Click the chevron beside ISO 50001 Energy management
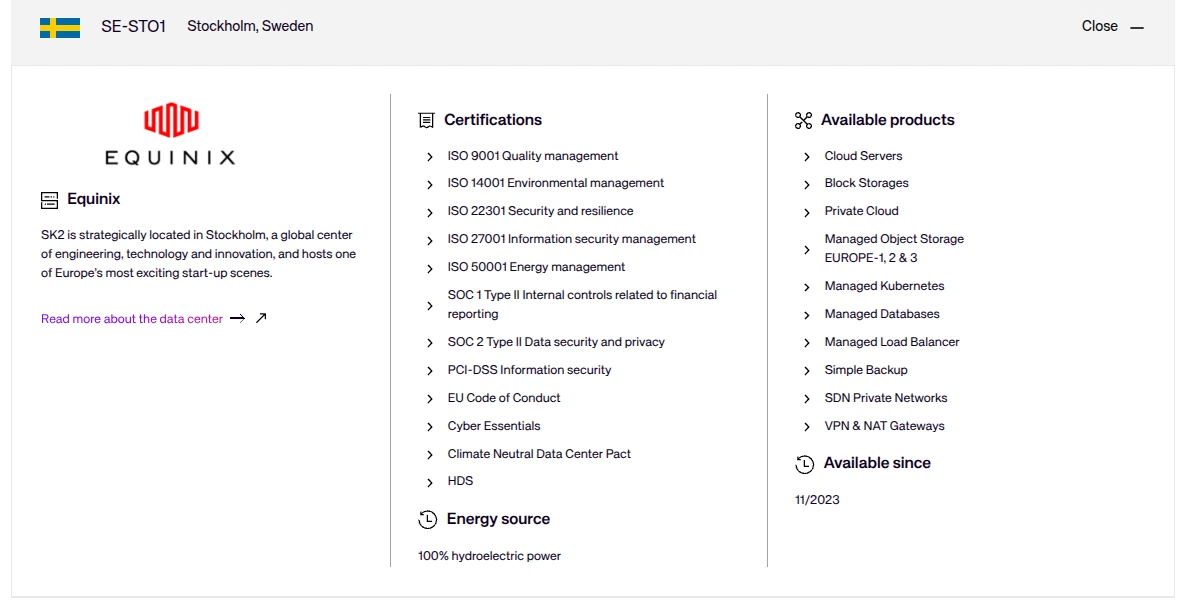The height and width of the screenshot is (609, 1181). [430, 269]
